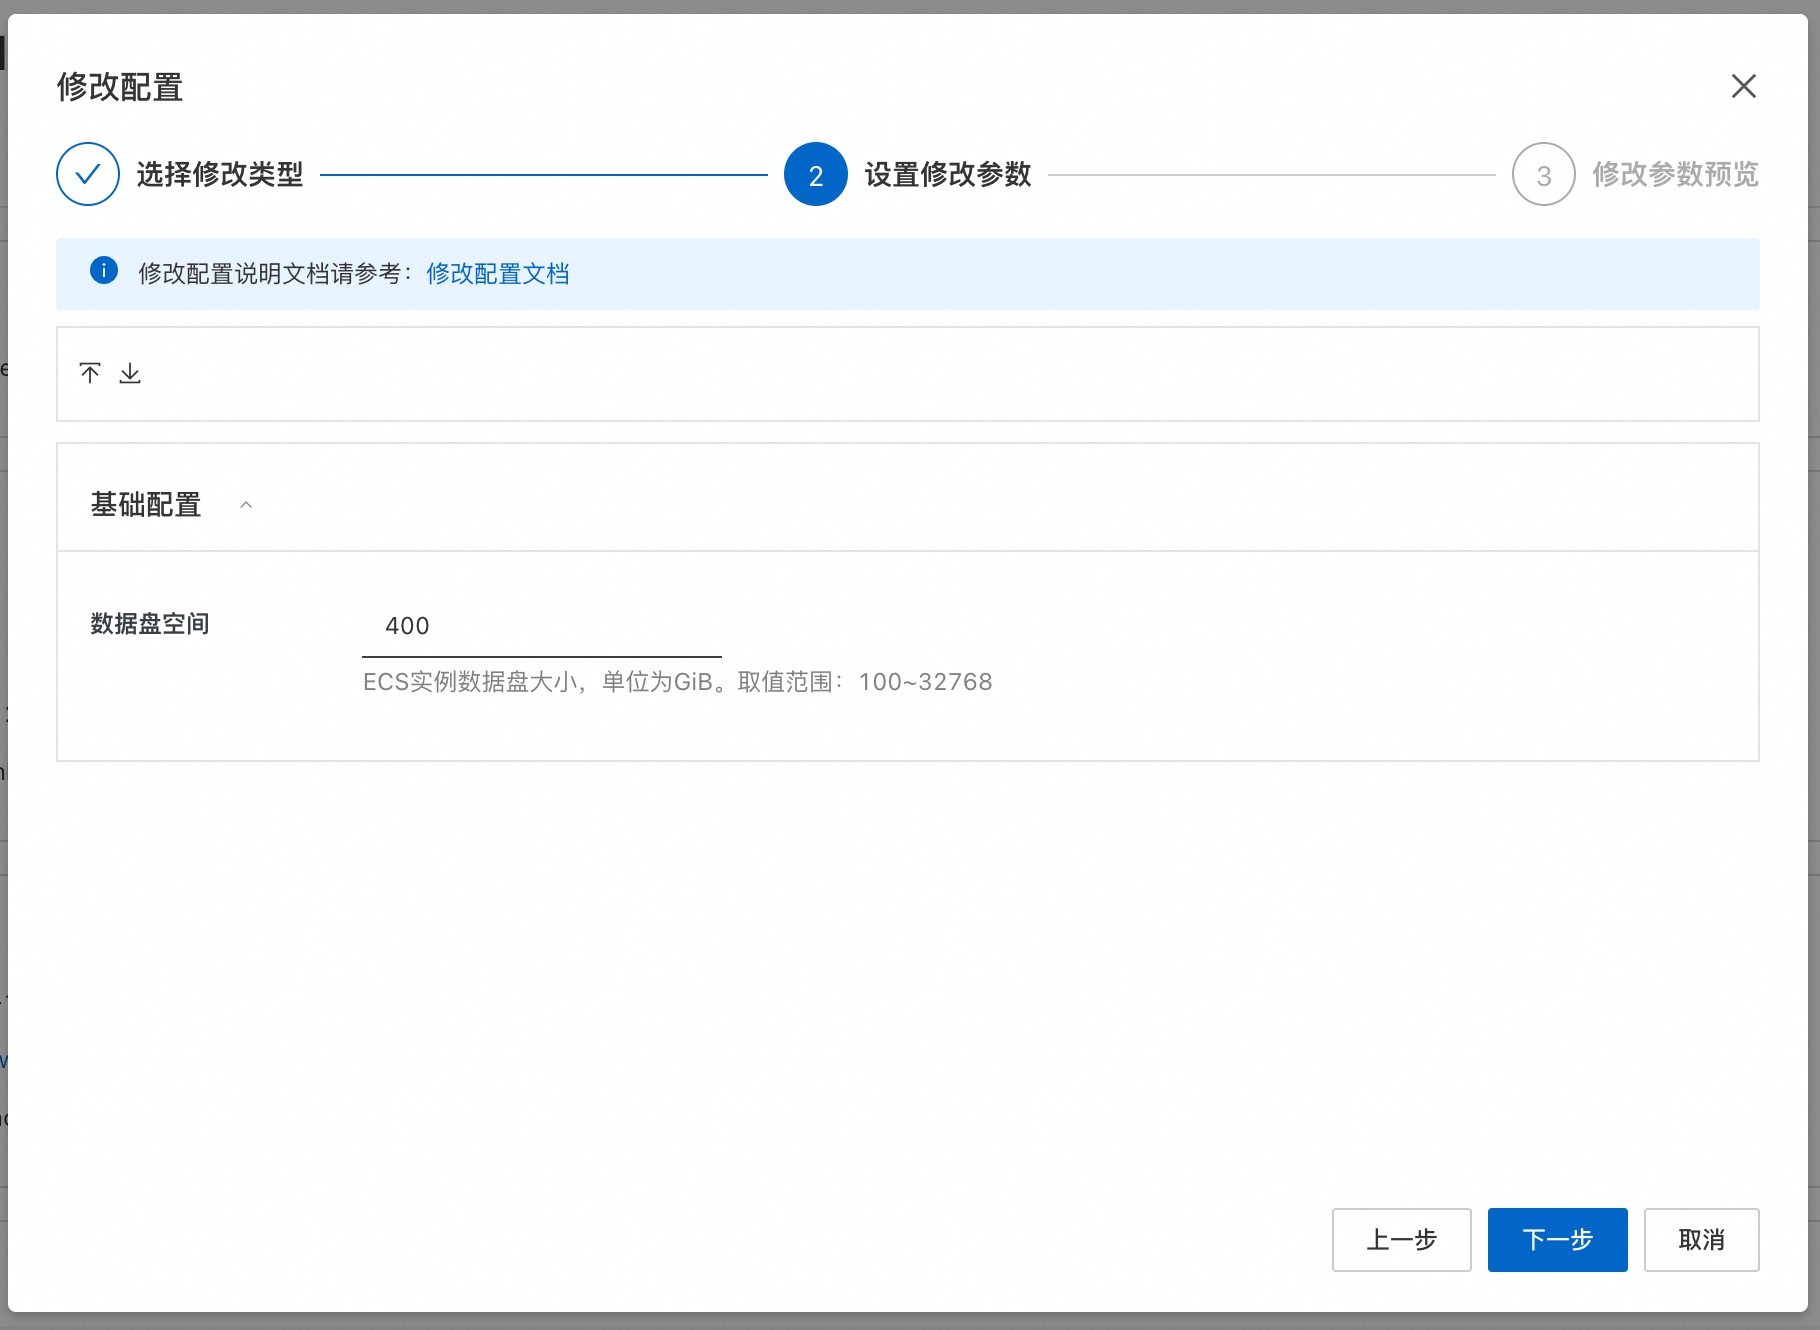Viewport: 1820px width, 1330px height.
Task: Proceed with the 下一步 button
Action: click(x=1557, y=1240)
